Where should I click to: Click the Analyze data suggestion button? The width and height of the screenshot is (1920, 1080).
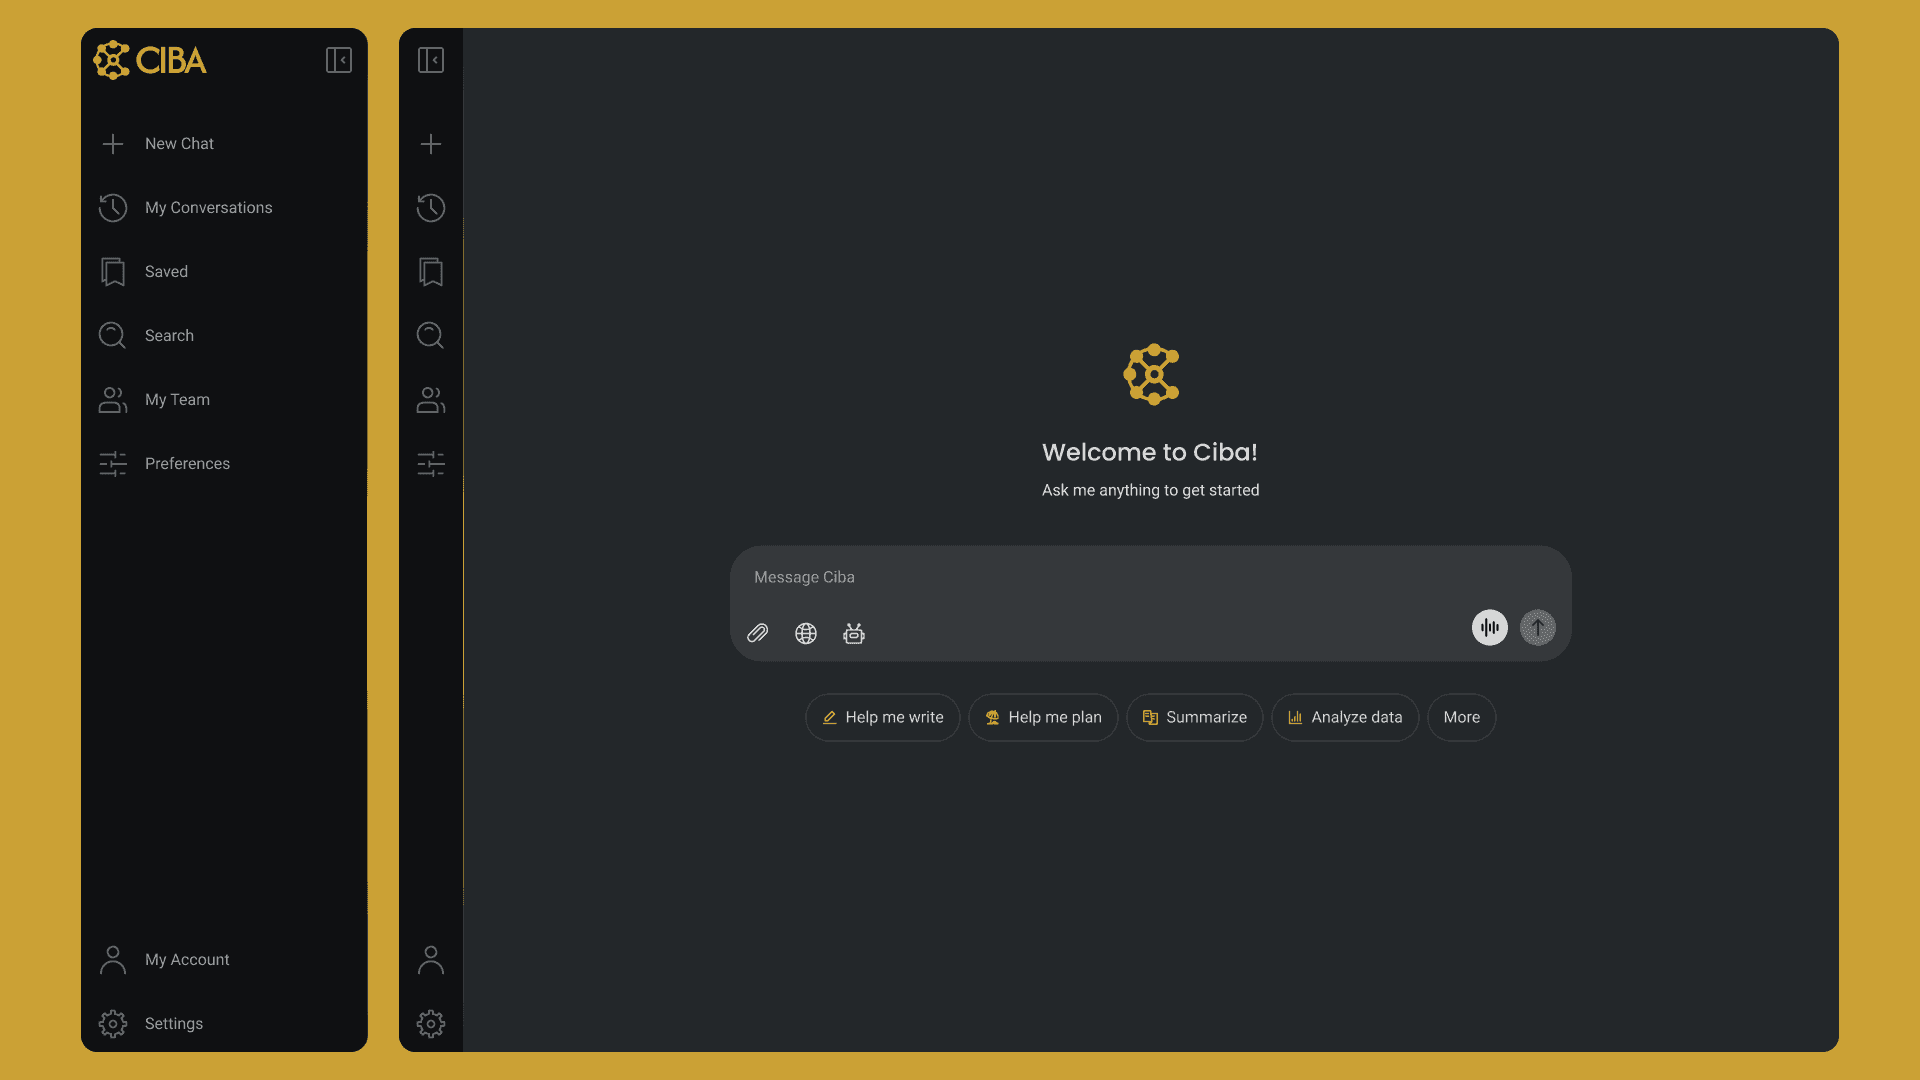(x=1344, y=718)
